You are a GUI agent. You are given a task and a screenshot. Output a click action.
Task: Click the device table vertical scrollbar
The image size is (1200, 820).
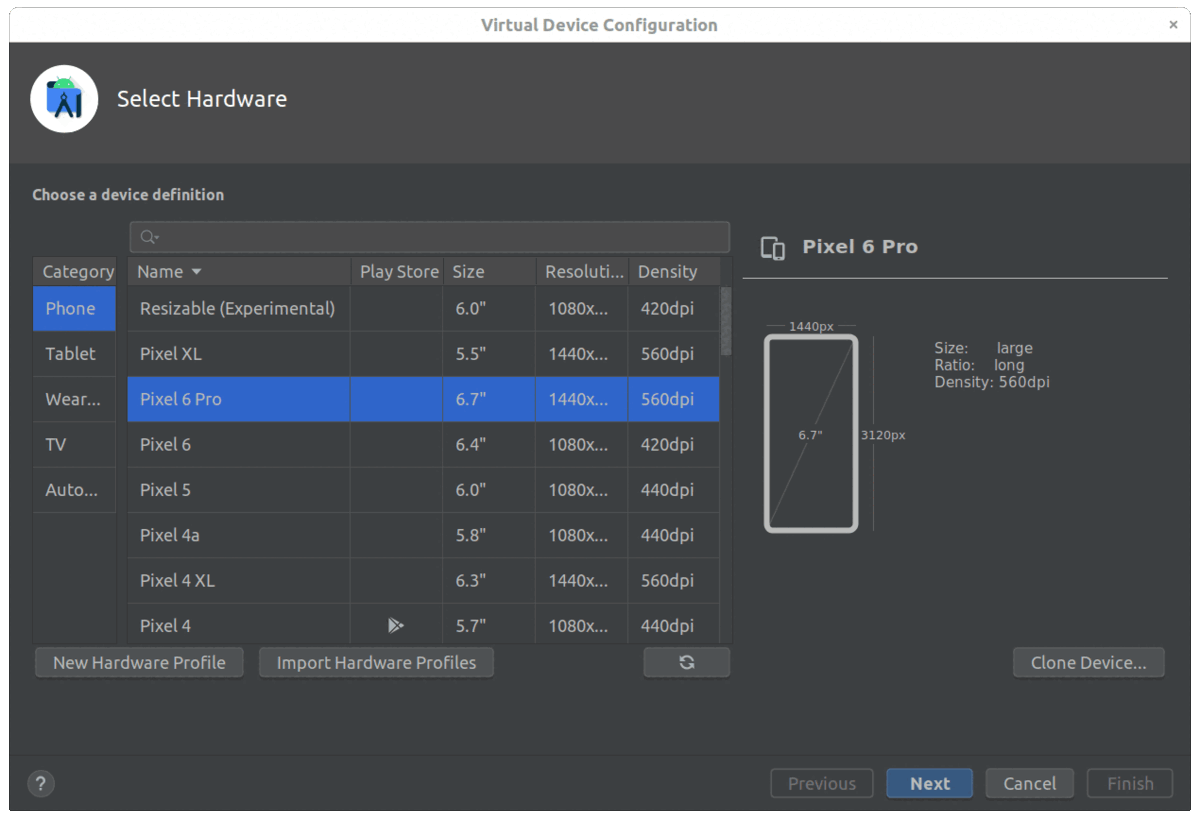click(x=726, y=320)
